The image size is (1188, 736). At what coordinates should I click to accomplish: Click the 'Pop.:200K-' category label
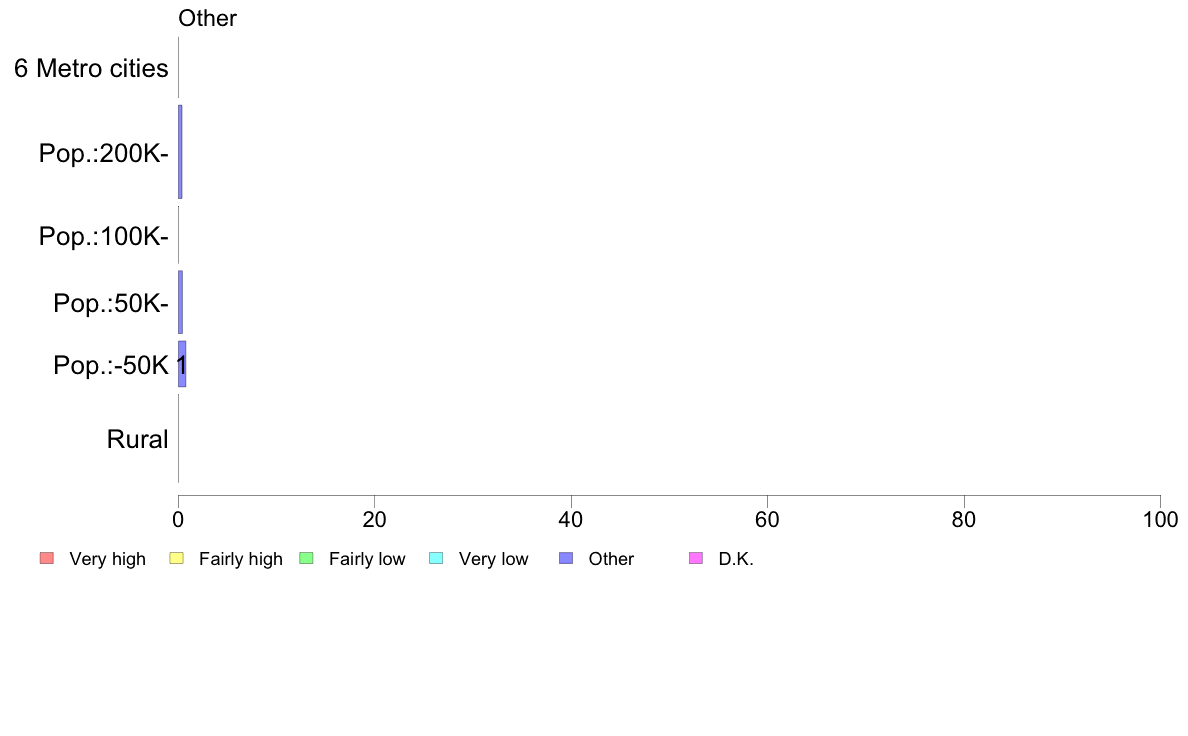(x=103, y=154)
